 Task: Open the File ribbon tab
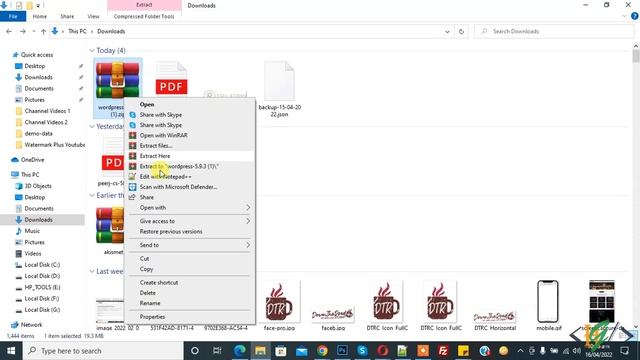[13, 16]
